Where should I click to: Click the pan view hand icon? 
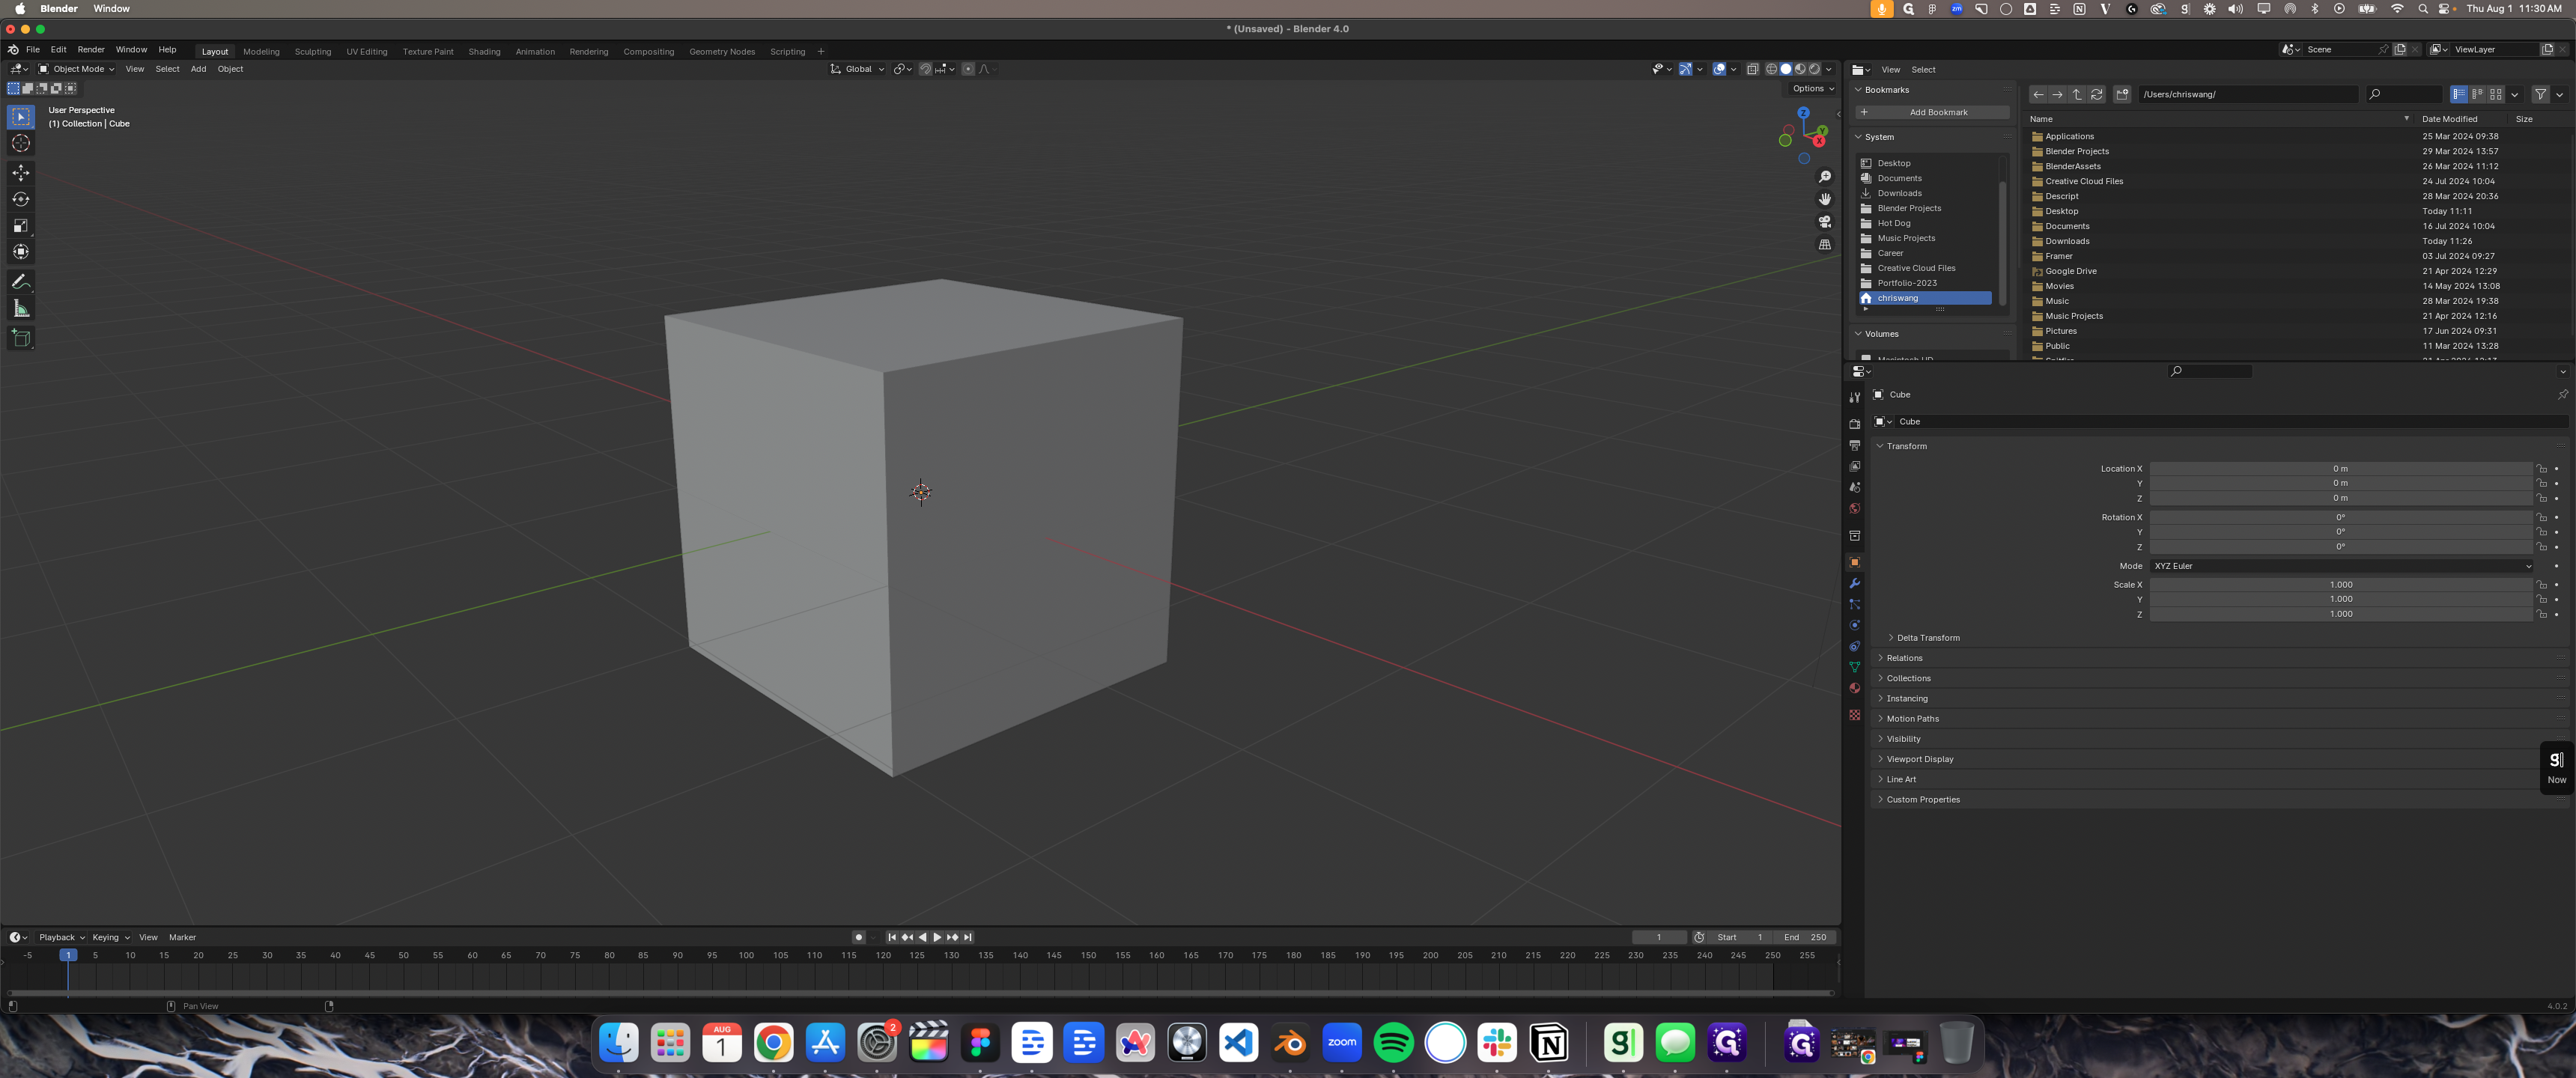1825,199
